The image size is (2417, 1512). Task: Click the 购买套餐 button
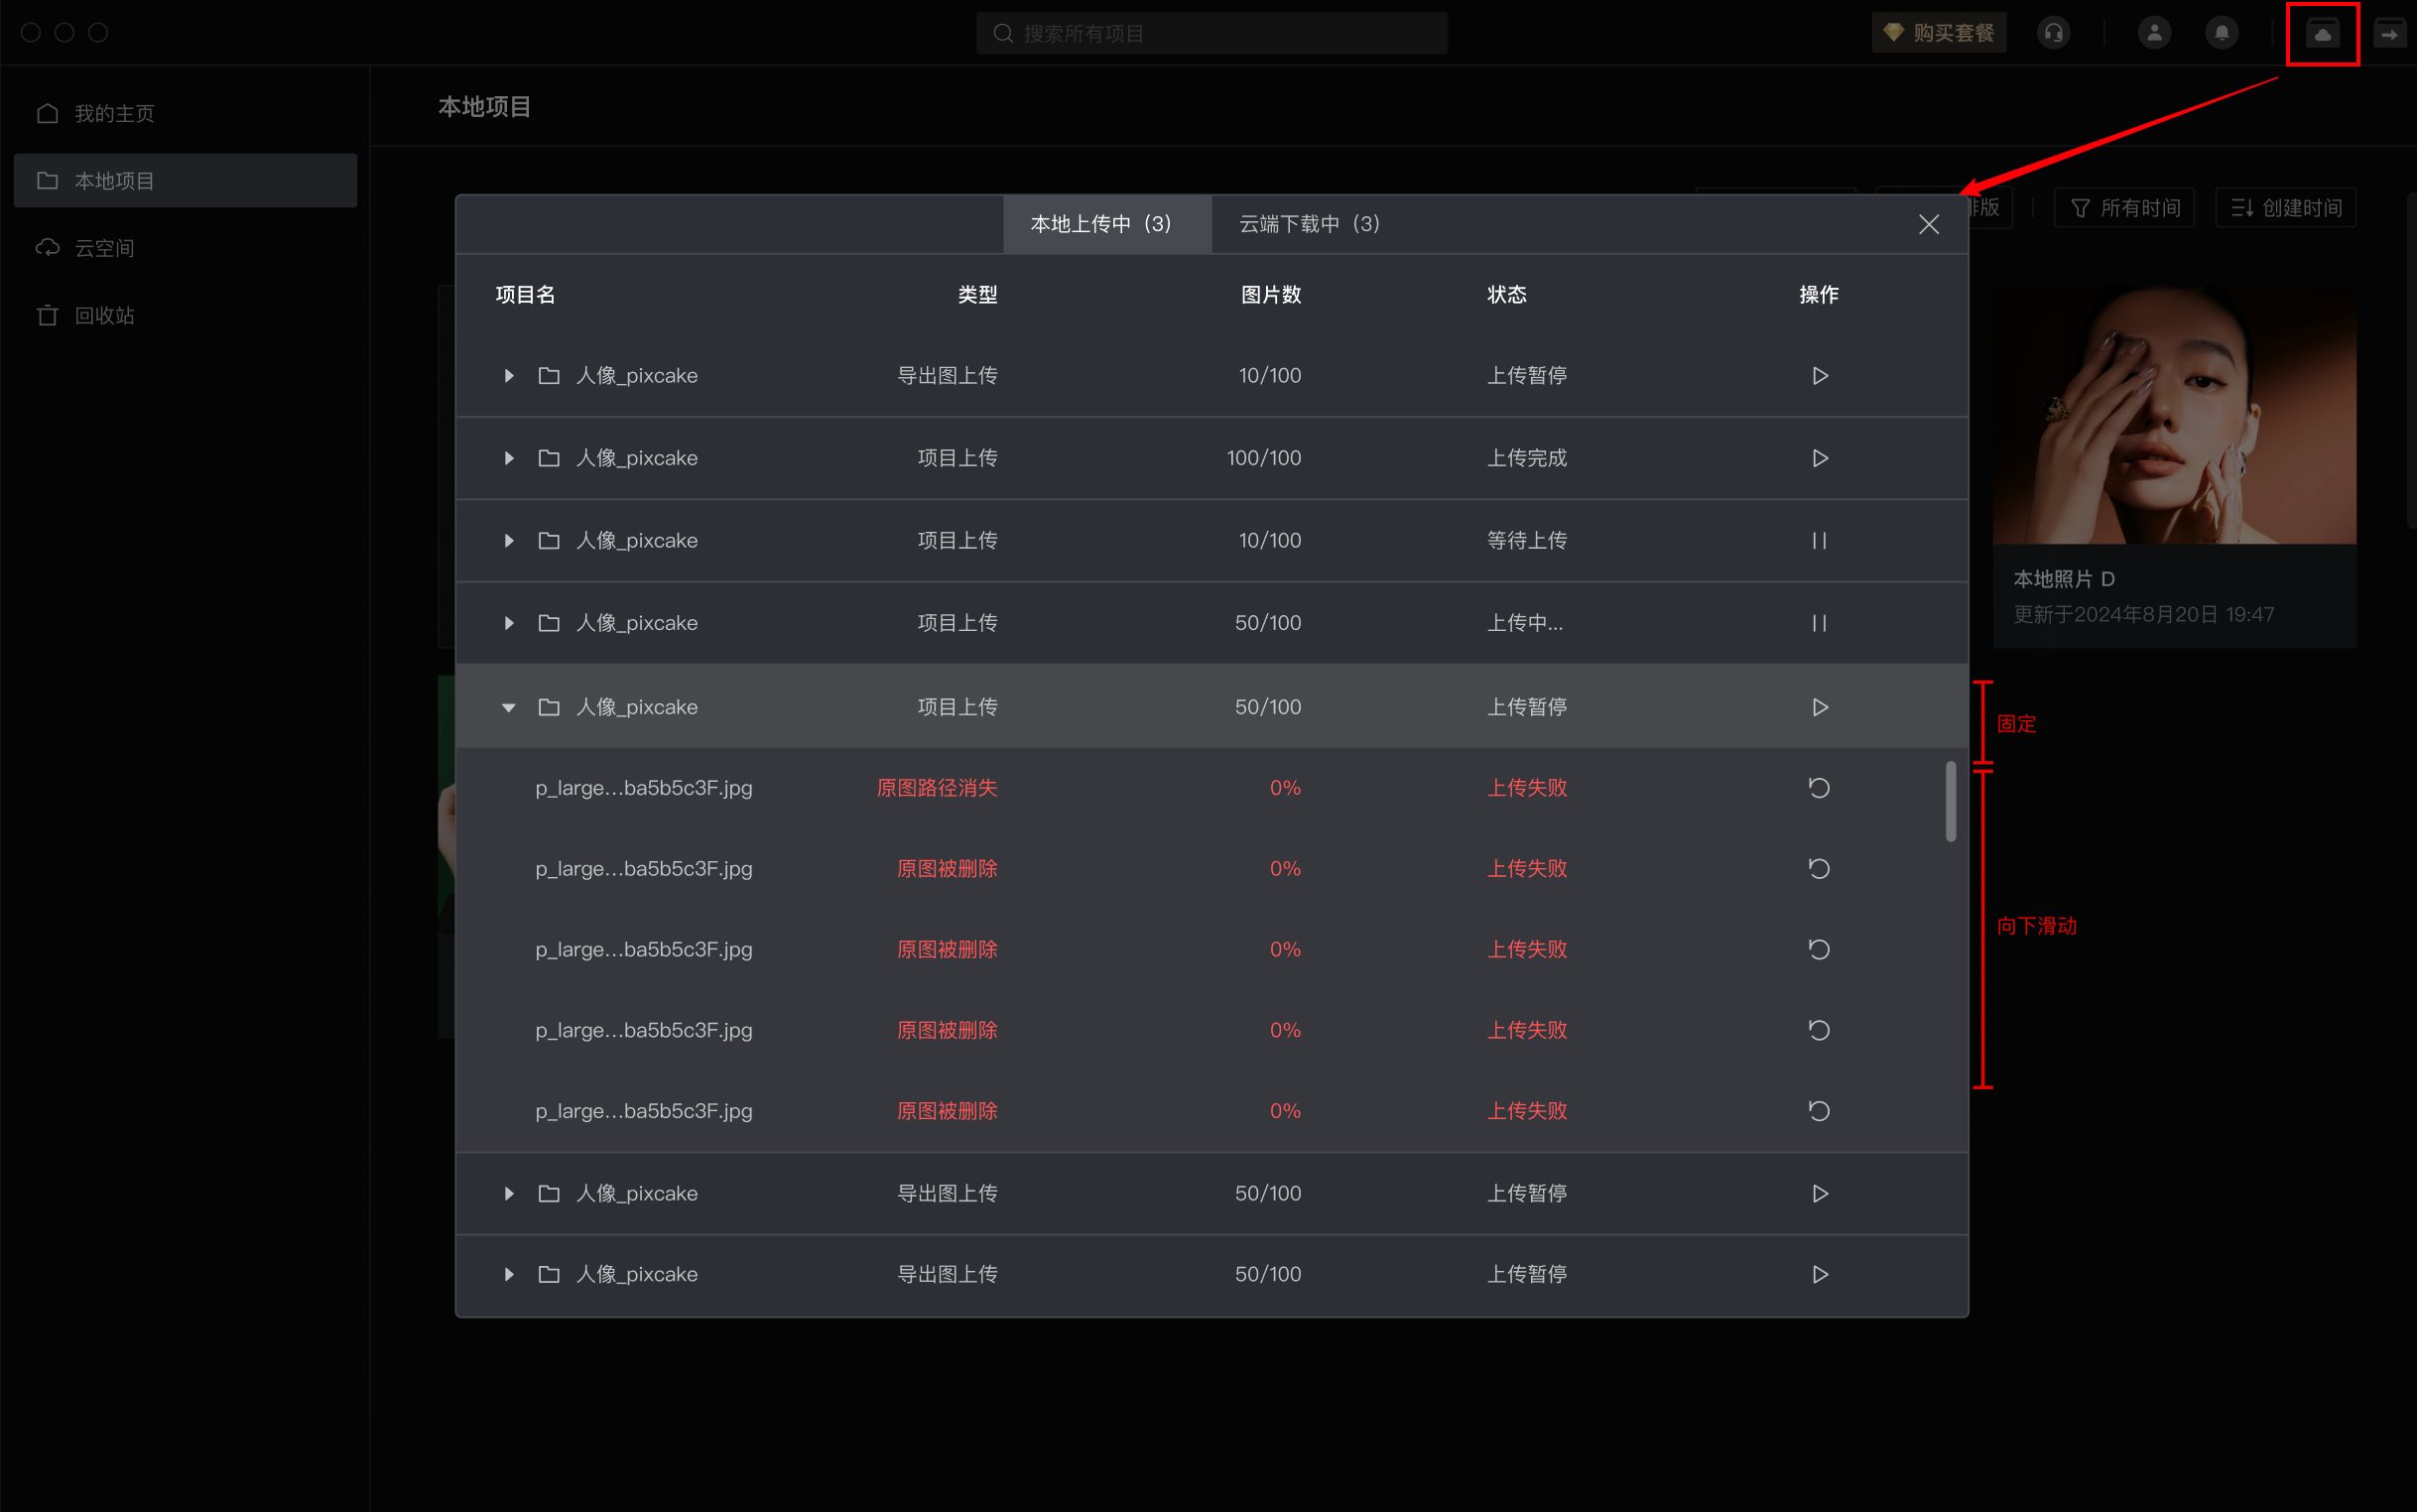pos(1938,33)
